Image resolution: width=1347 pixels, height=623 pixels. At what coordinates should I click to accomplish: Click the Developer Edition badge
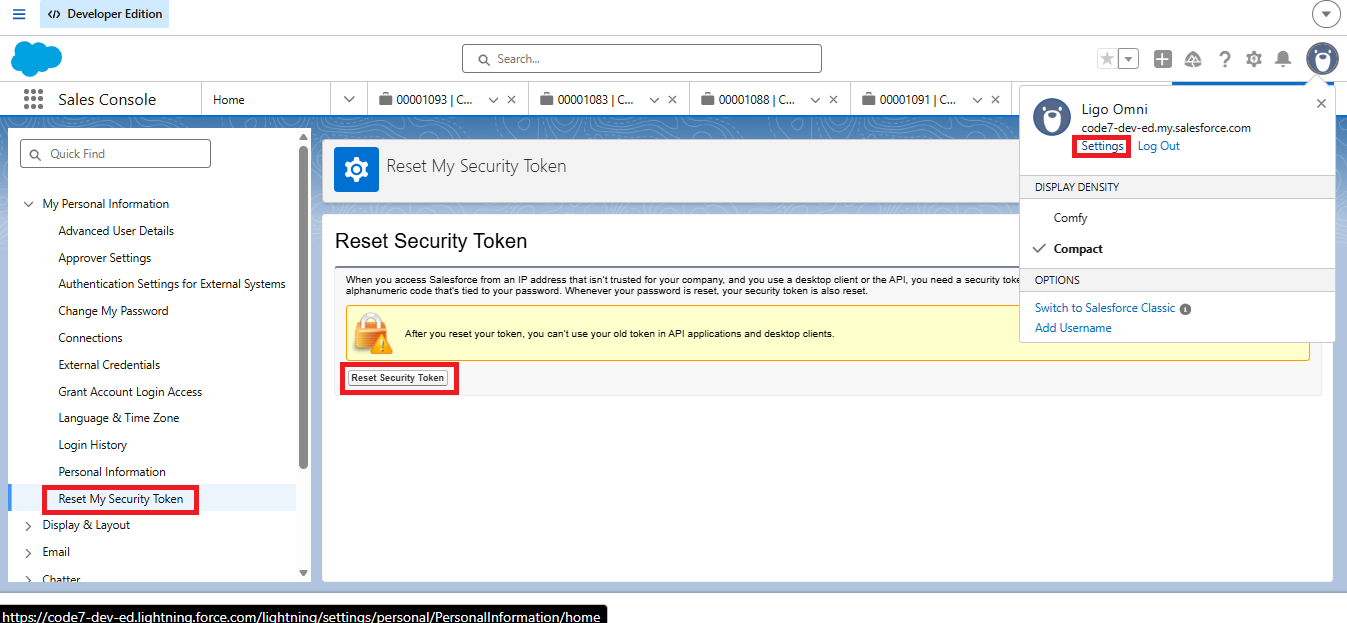[105, 14]
